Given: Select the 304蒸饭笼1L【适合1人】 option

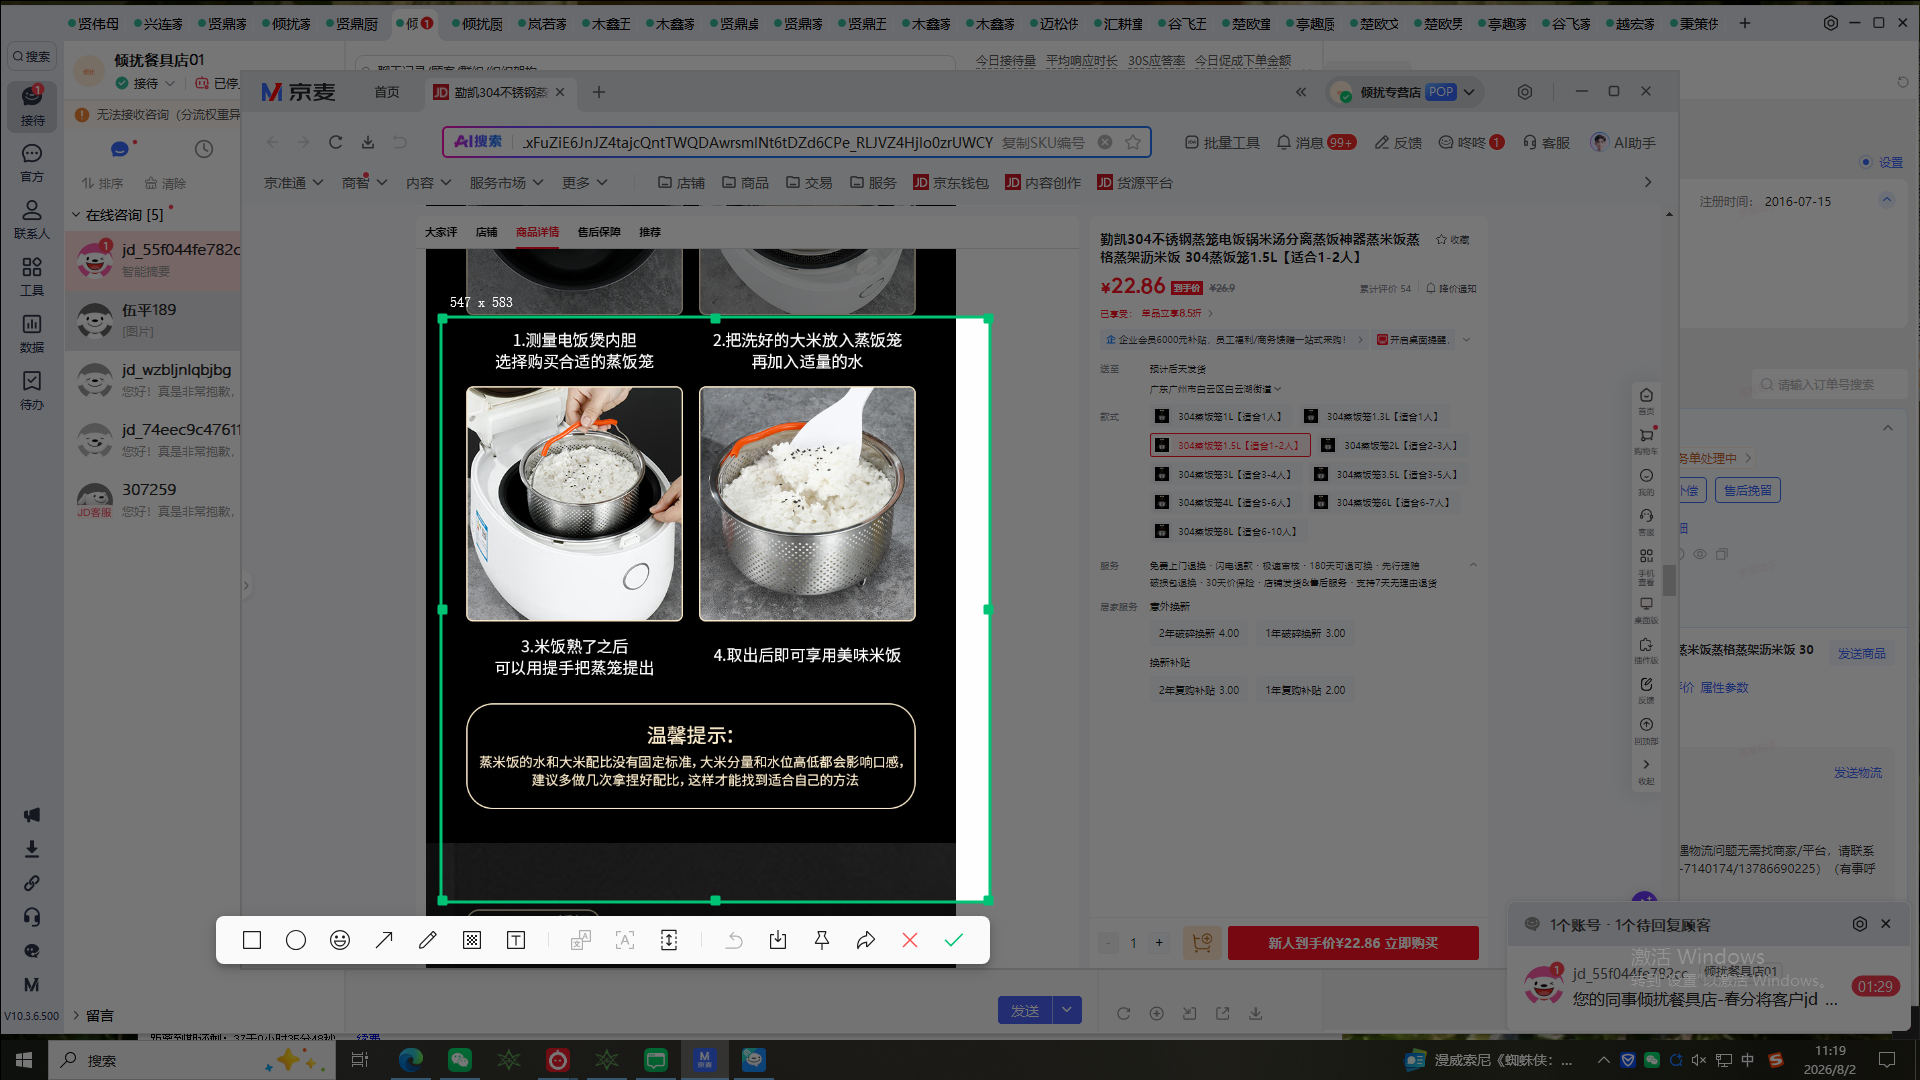Looking at the screenshot, I should coord(1218,416).
